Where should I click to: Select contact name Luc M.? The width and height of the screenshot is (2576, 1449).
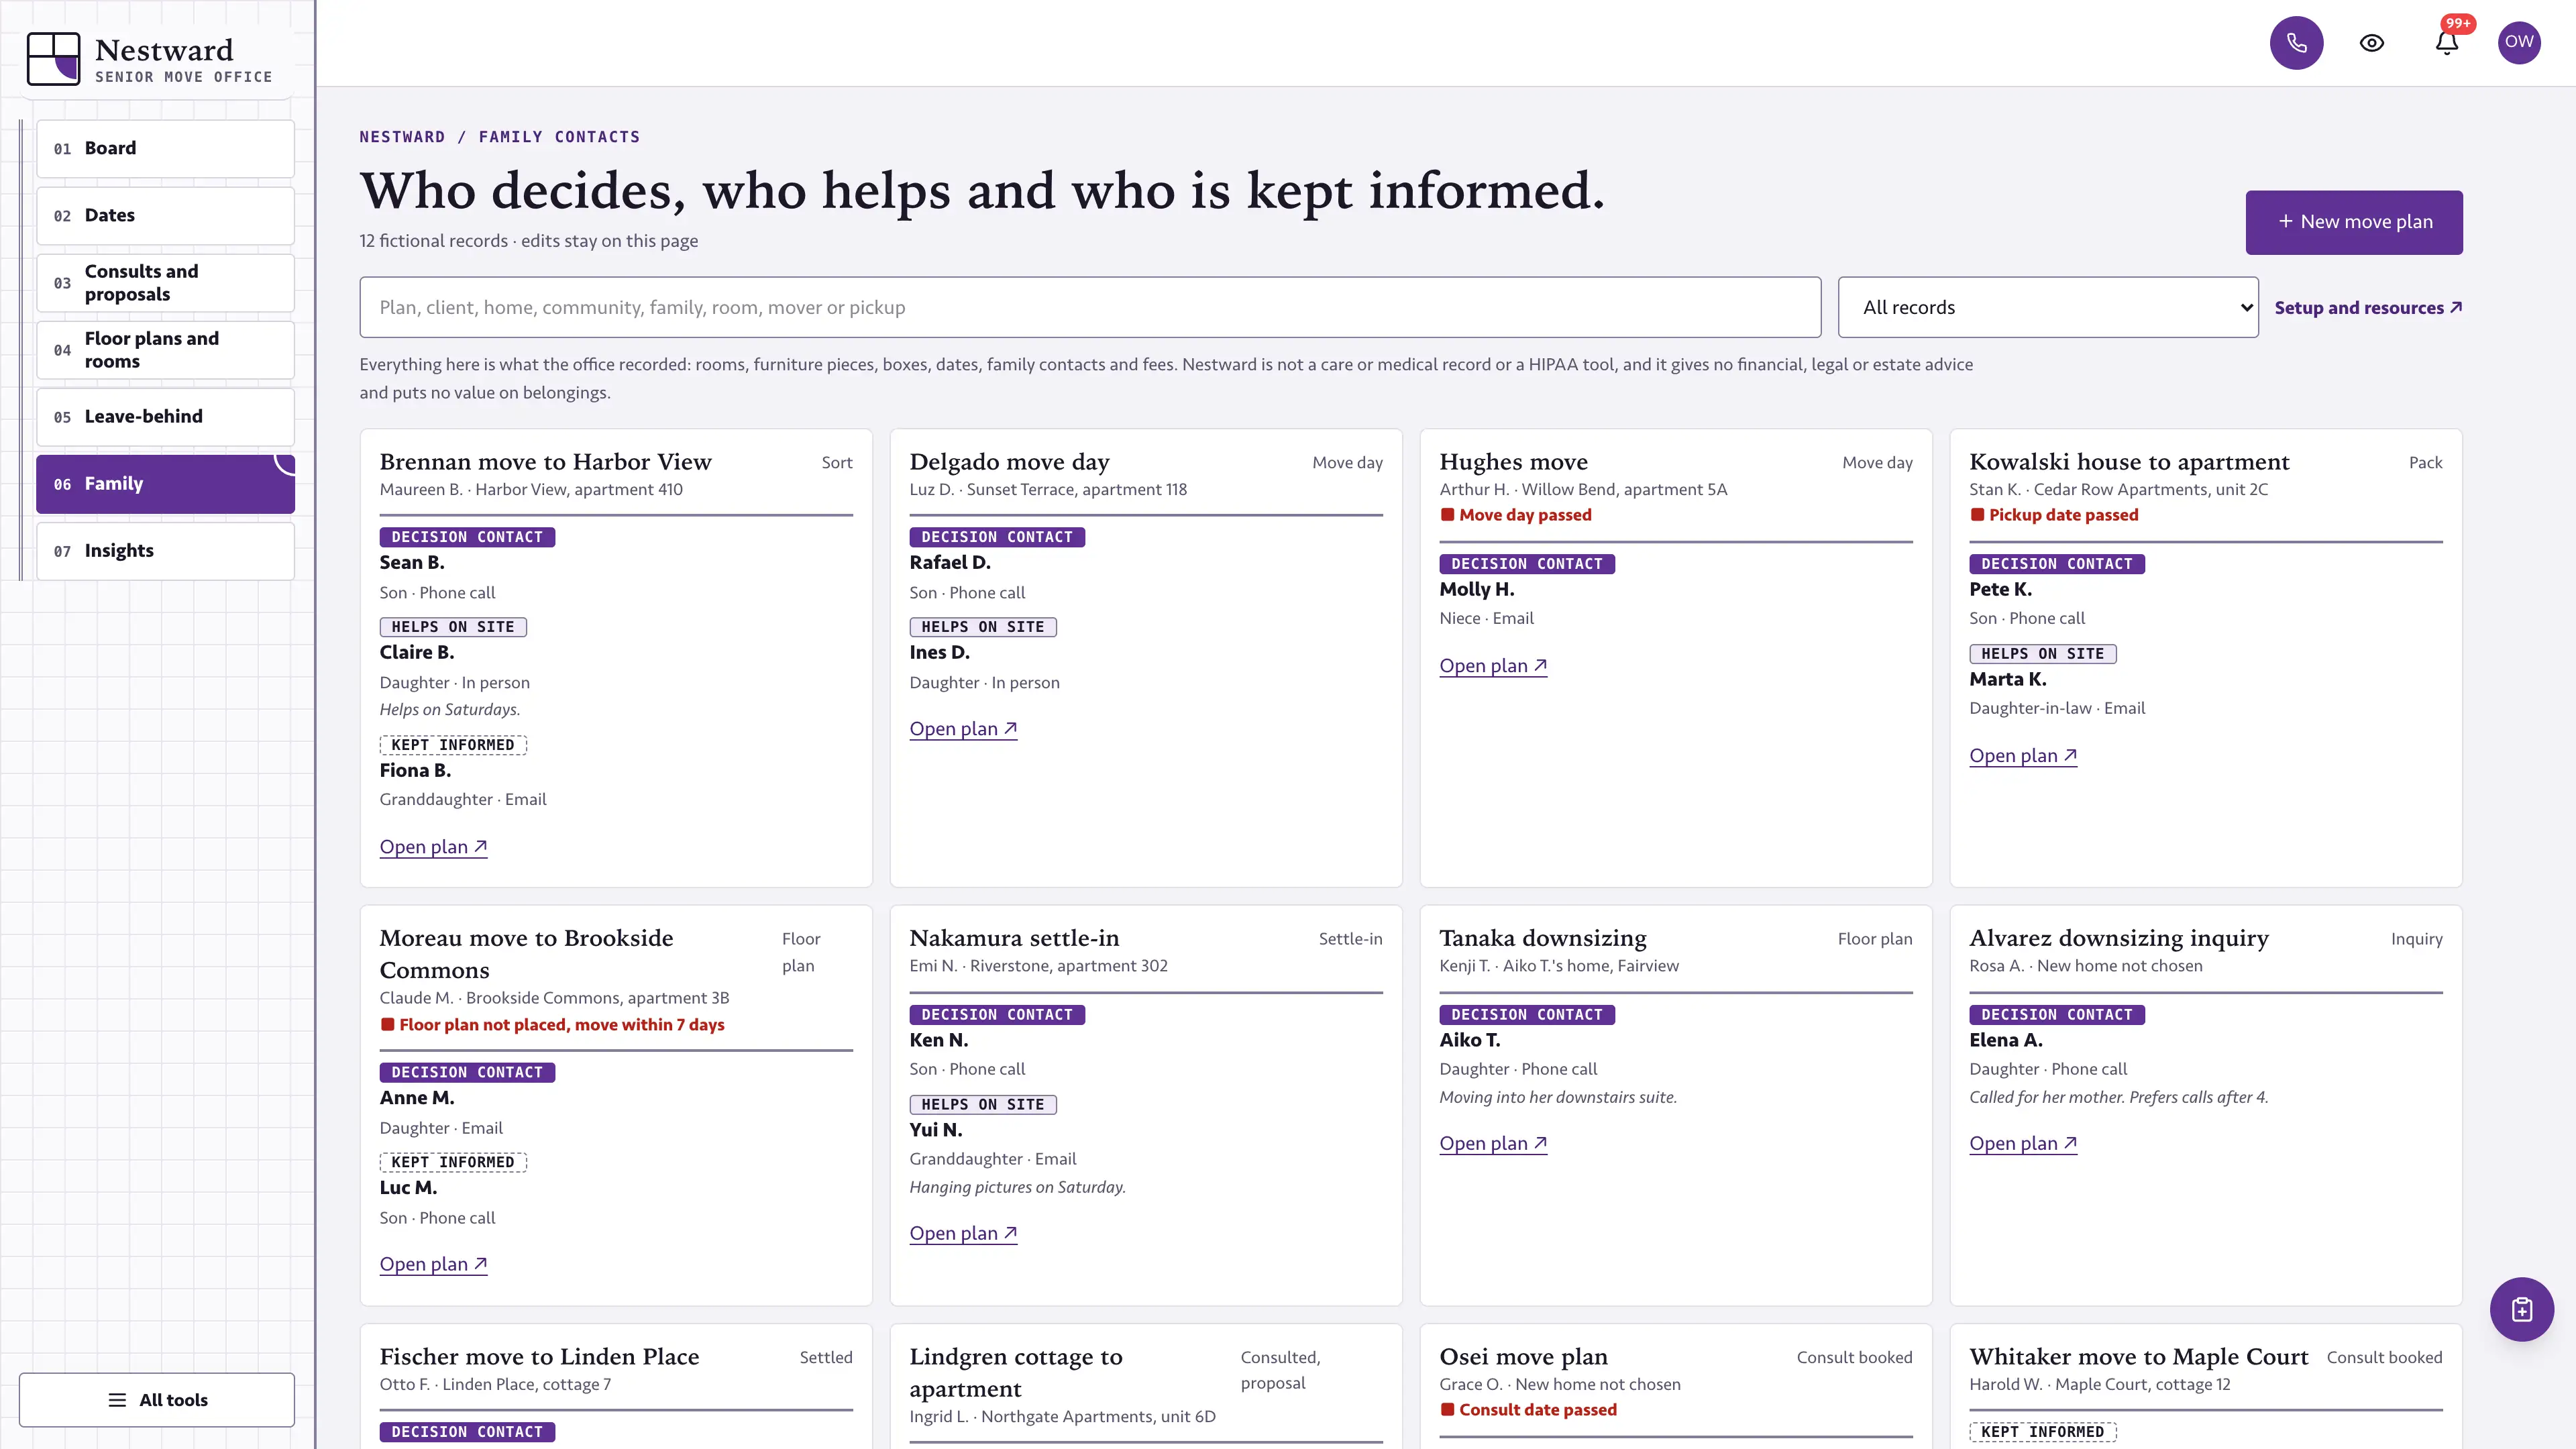click(408, 1188)
